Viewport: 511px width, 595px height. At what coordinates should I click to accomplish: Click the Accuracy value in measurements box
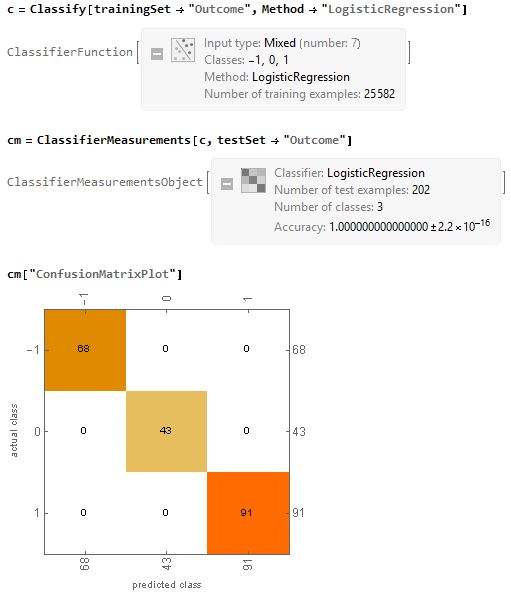point(409,225)
